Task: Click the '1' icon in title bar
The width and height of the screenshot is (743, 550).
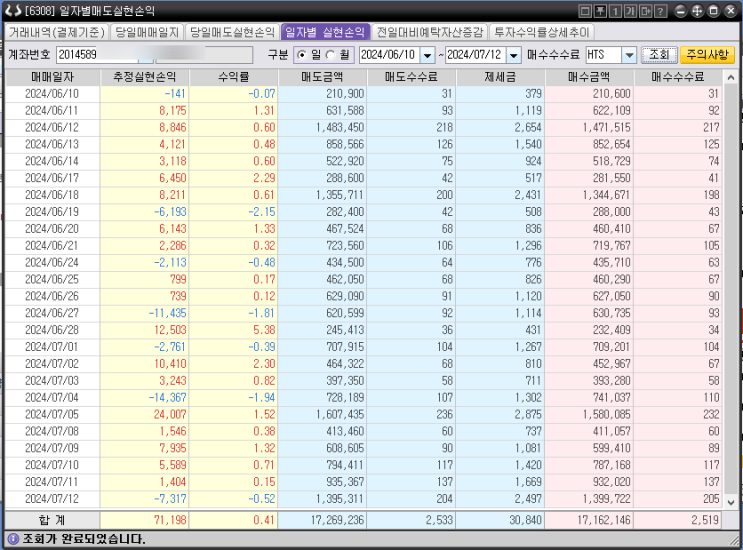Action: click(x=615, y=11)
